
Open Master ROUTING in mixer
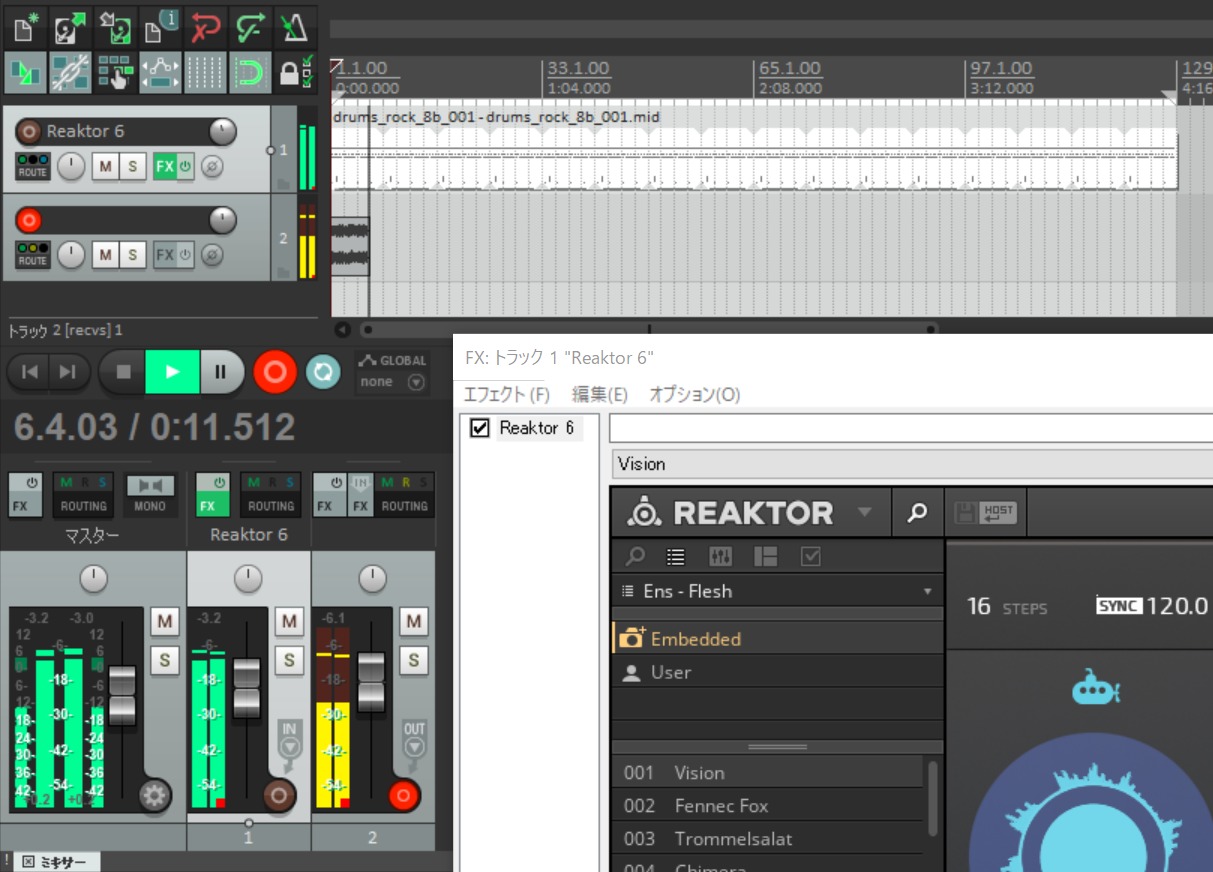[x=84, y=506]
